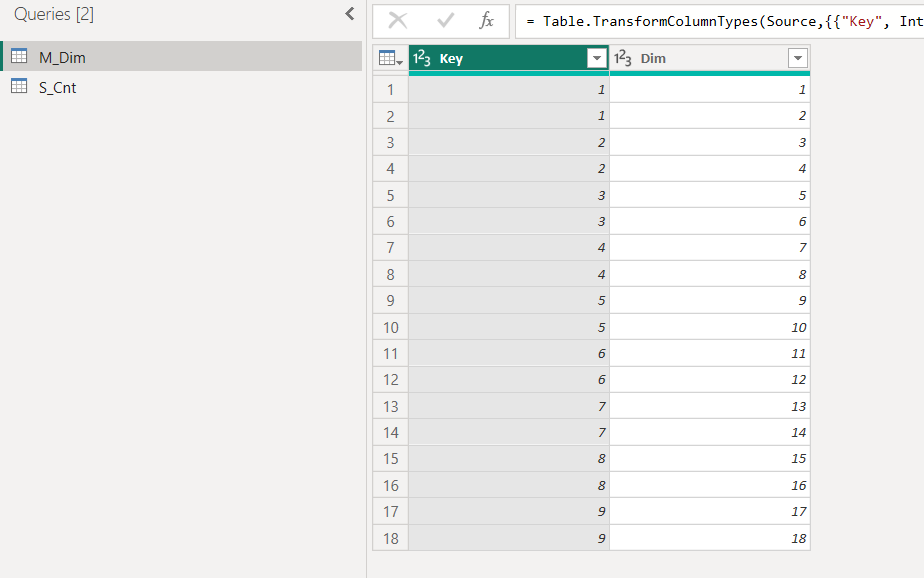Click the Key cell in row 3
The height and width of the screenshot is (578, 924).
coord(509,143)
